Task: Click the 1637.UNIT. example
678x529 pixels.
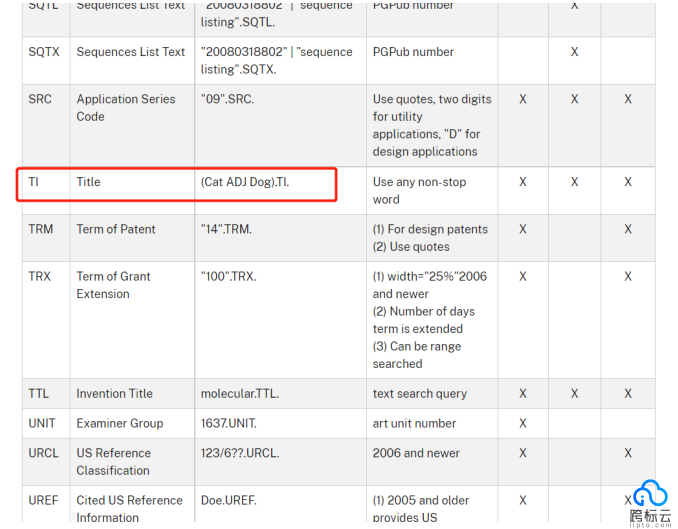Action: pos(229,423)
